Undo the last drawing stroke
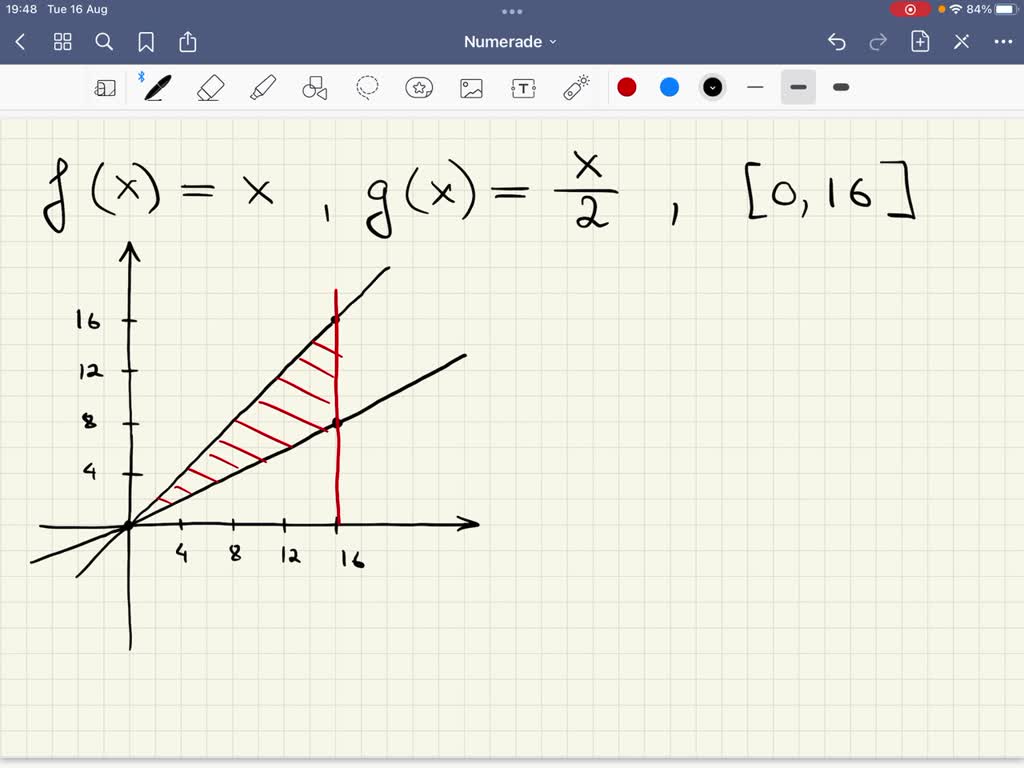 point(837,42)
